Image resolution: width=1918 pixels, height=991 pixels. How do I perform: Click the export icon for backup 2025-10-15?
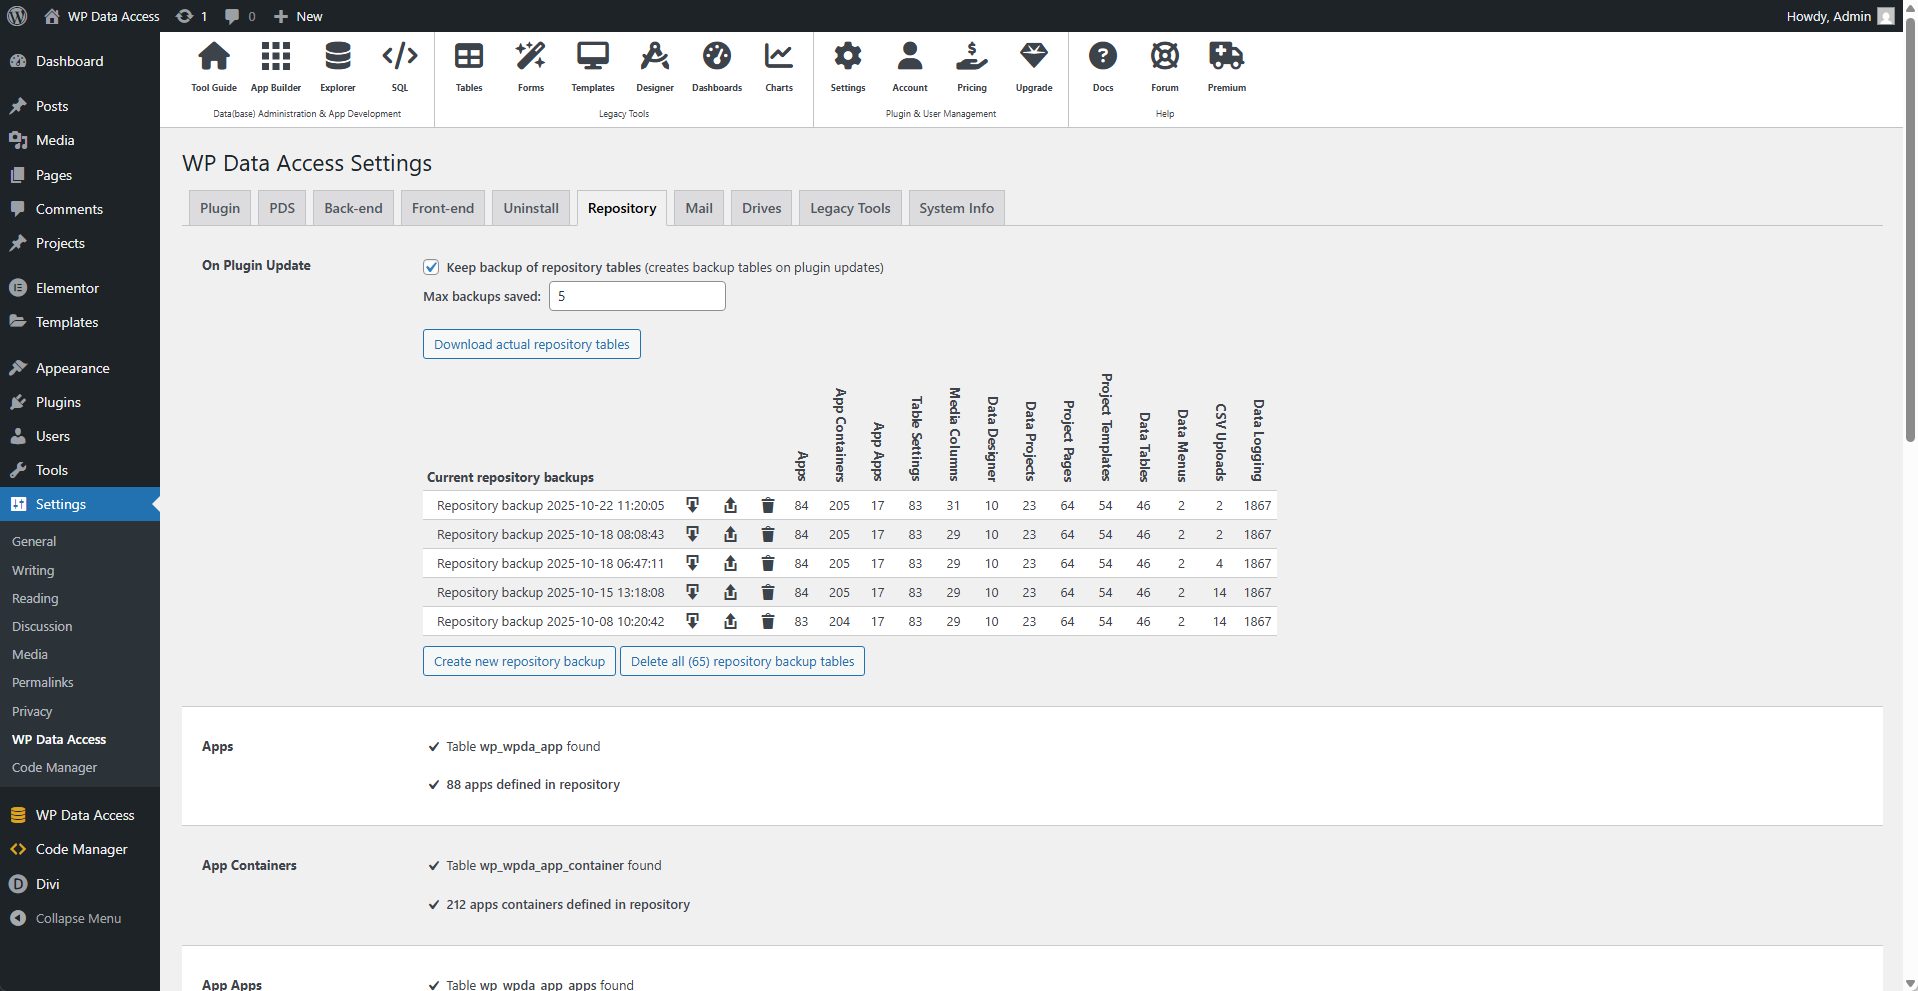730,592
